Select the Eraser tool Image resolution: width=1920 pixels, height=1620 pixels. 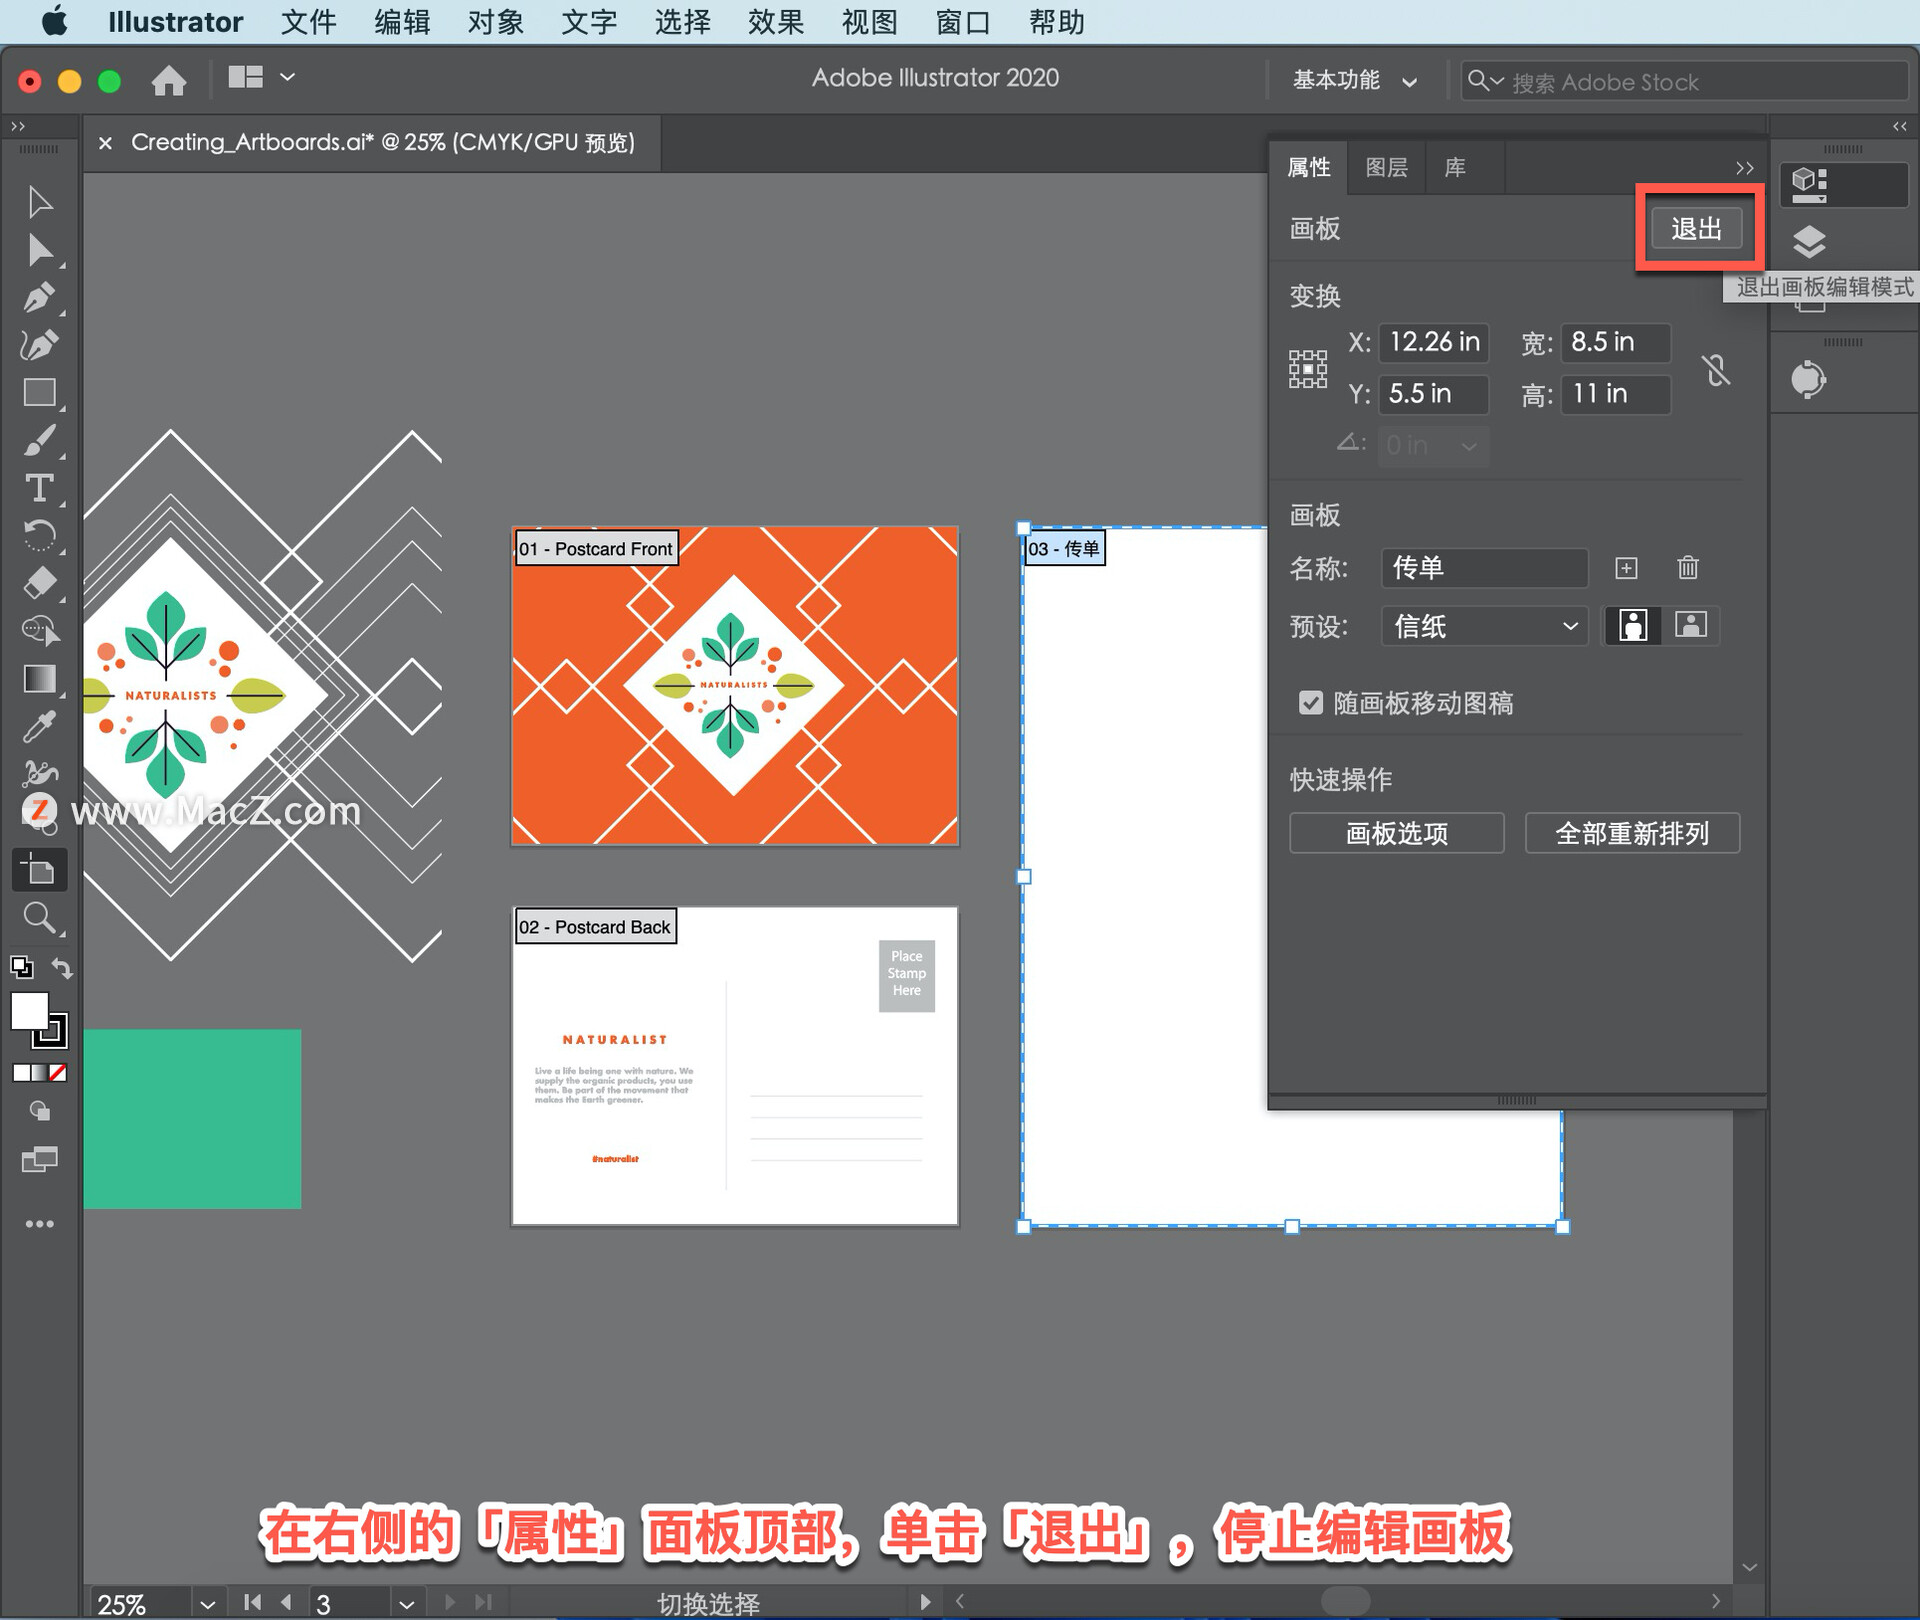pyautogui.click(x=40, y=583)
